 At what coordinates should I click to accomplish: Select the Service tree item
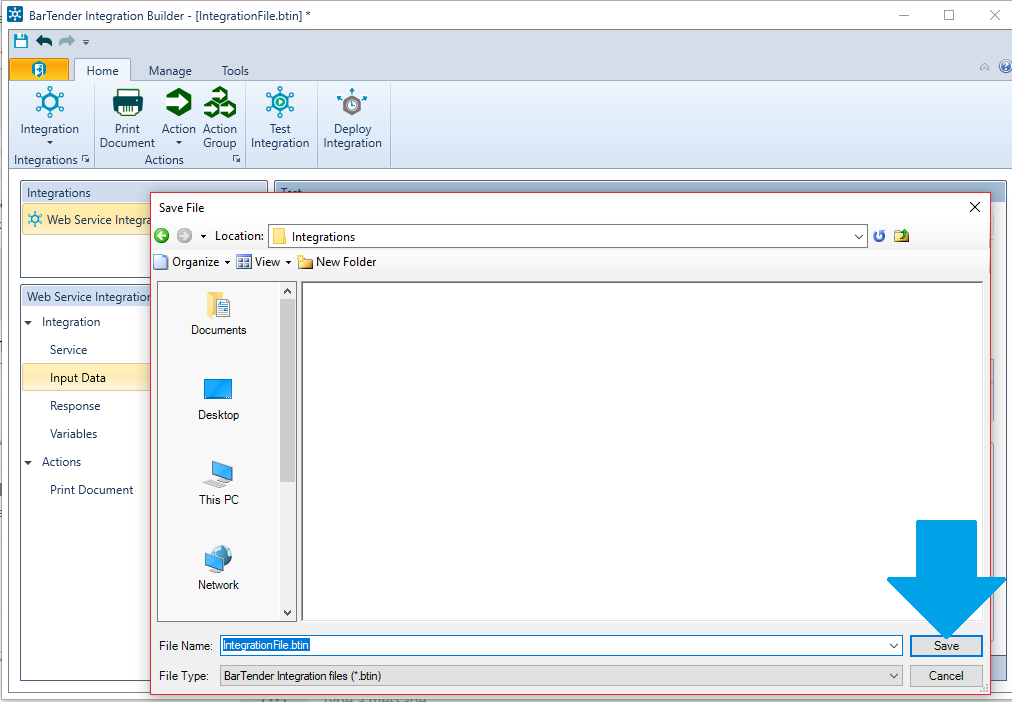[68, 350]
